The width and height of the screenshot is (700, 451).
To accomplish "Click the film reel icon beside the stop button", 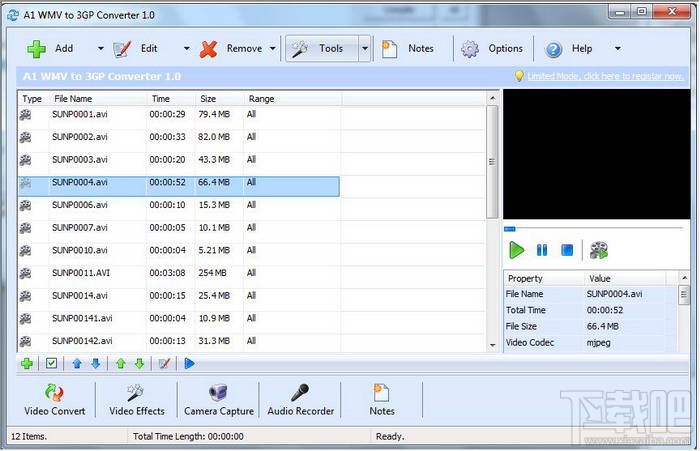I will point(599,250).
